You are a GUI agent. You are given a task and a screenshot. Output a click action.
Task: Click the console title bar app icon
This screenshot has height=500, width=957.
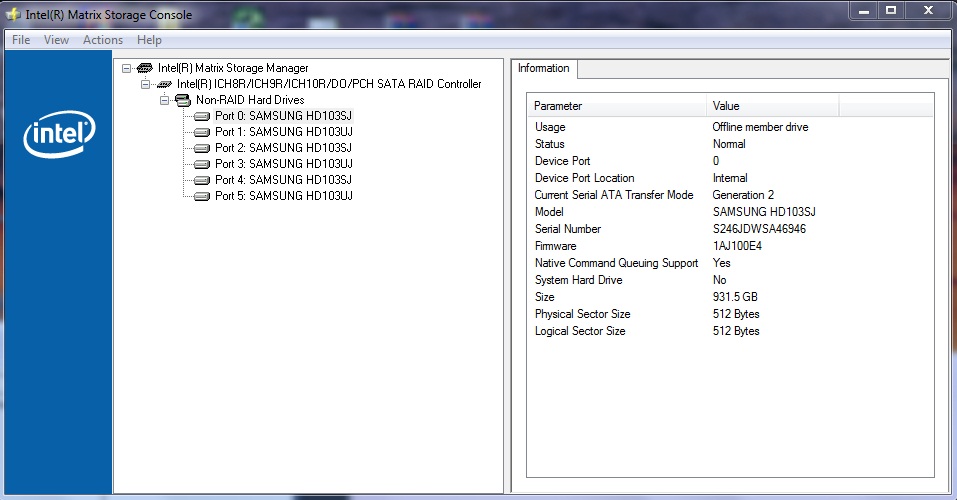(x=13, y=14)
